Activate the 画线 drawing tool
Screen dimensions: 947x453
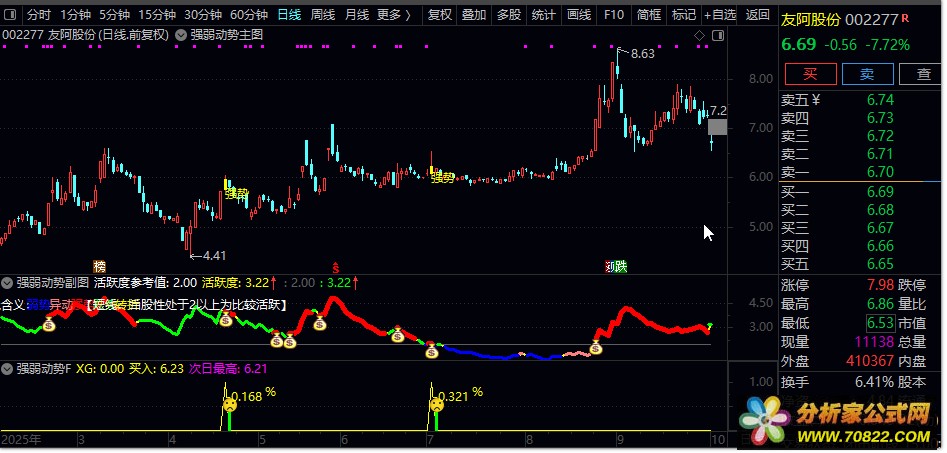[579, 14]
